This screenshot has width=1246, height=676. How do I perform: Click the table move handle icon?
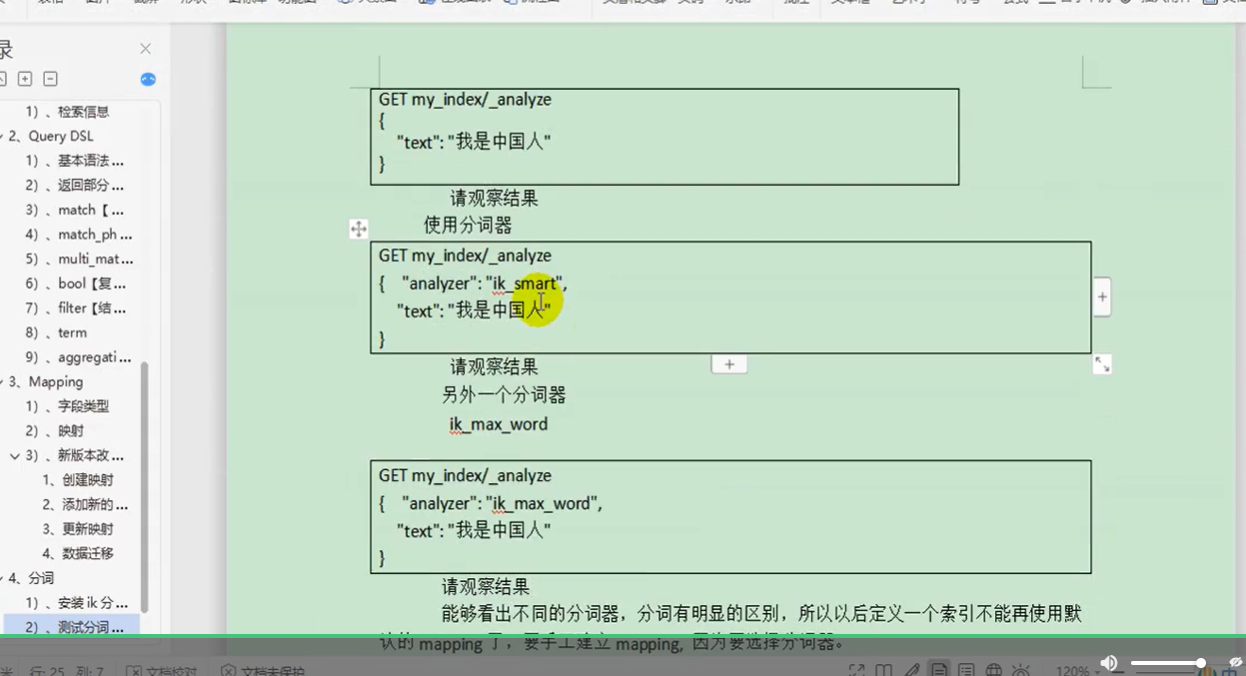coord(359,229)
